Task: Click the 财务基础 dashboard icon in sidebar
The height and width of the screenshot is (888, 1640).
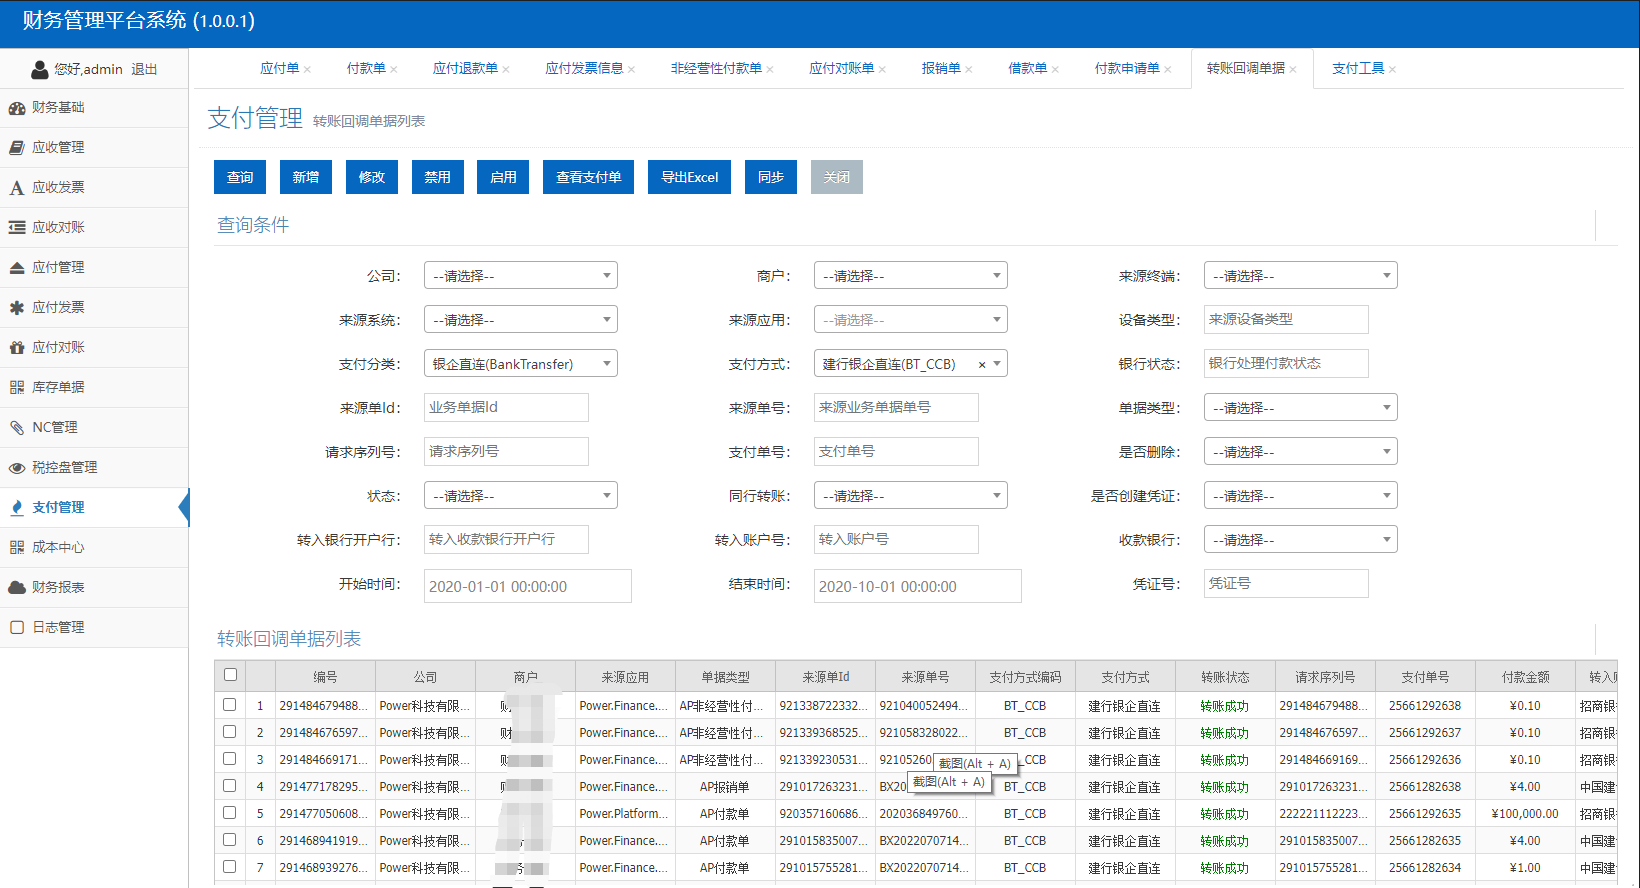Action: [x=17, y=108]
